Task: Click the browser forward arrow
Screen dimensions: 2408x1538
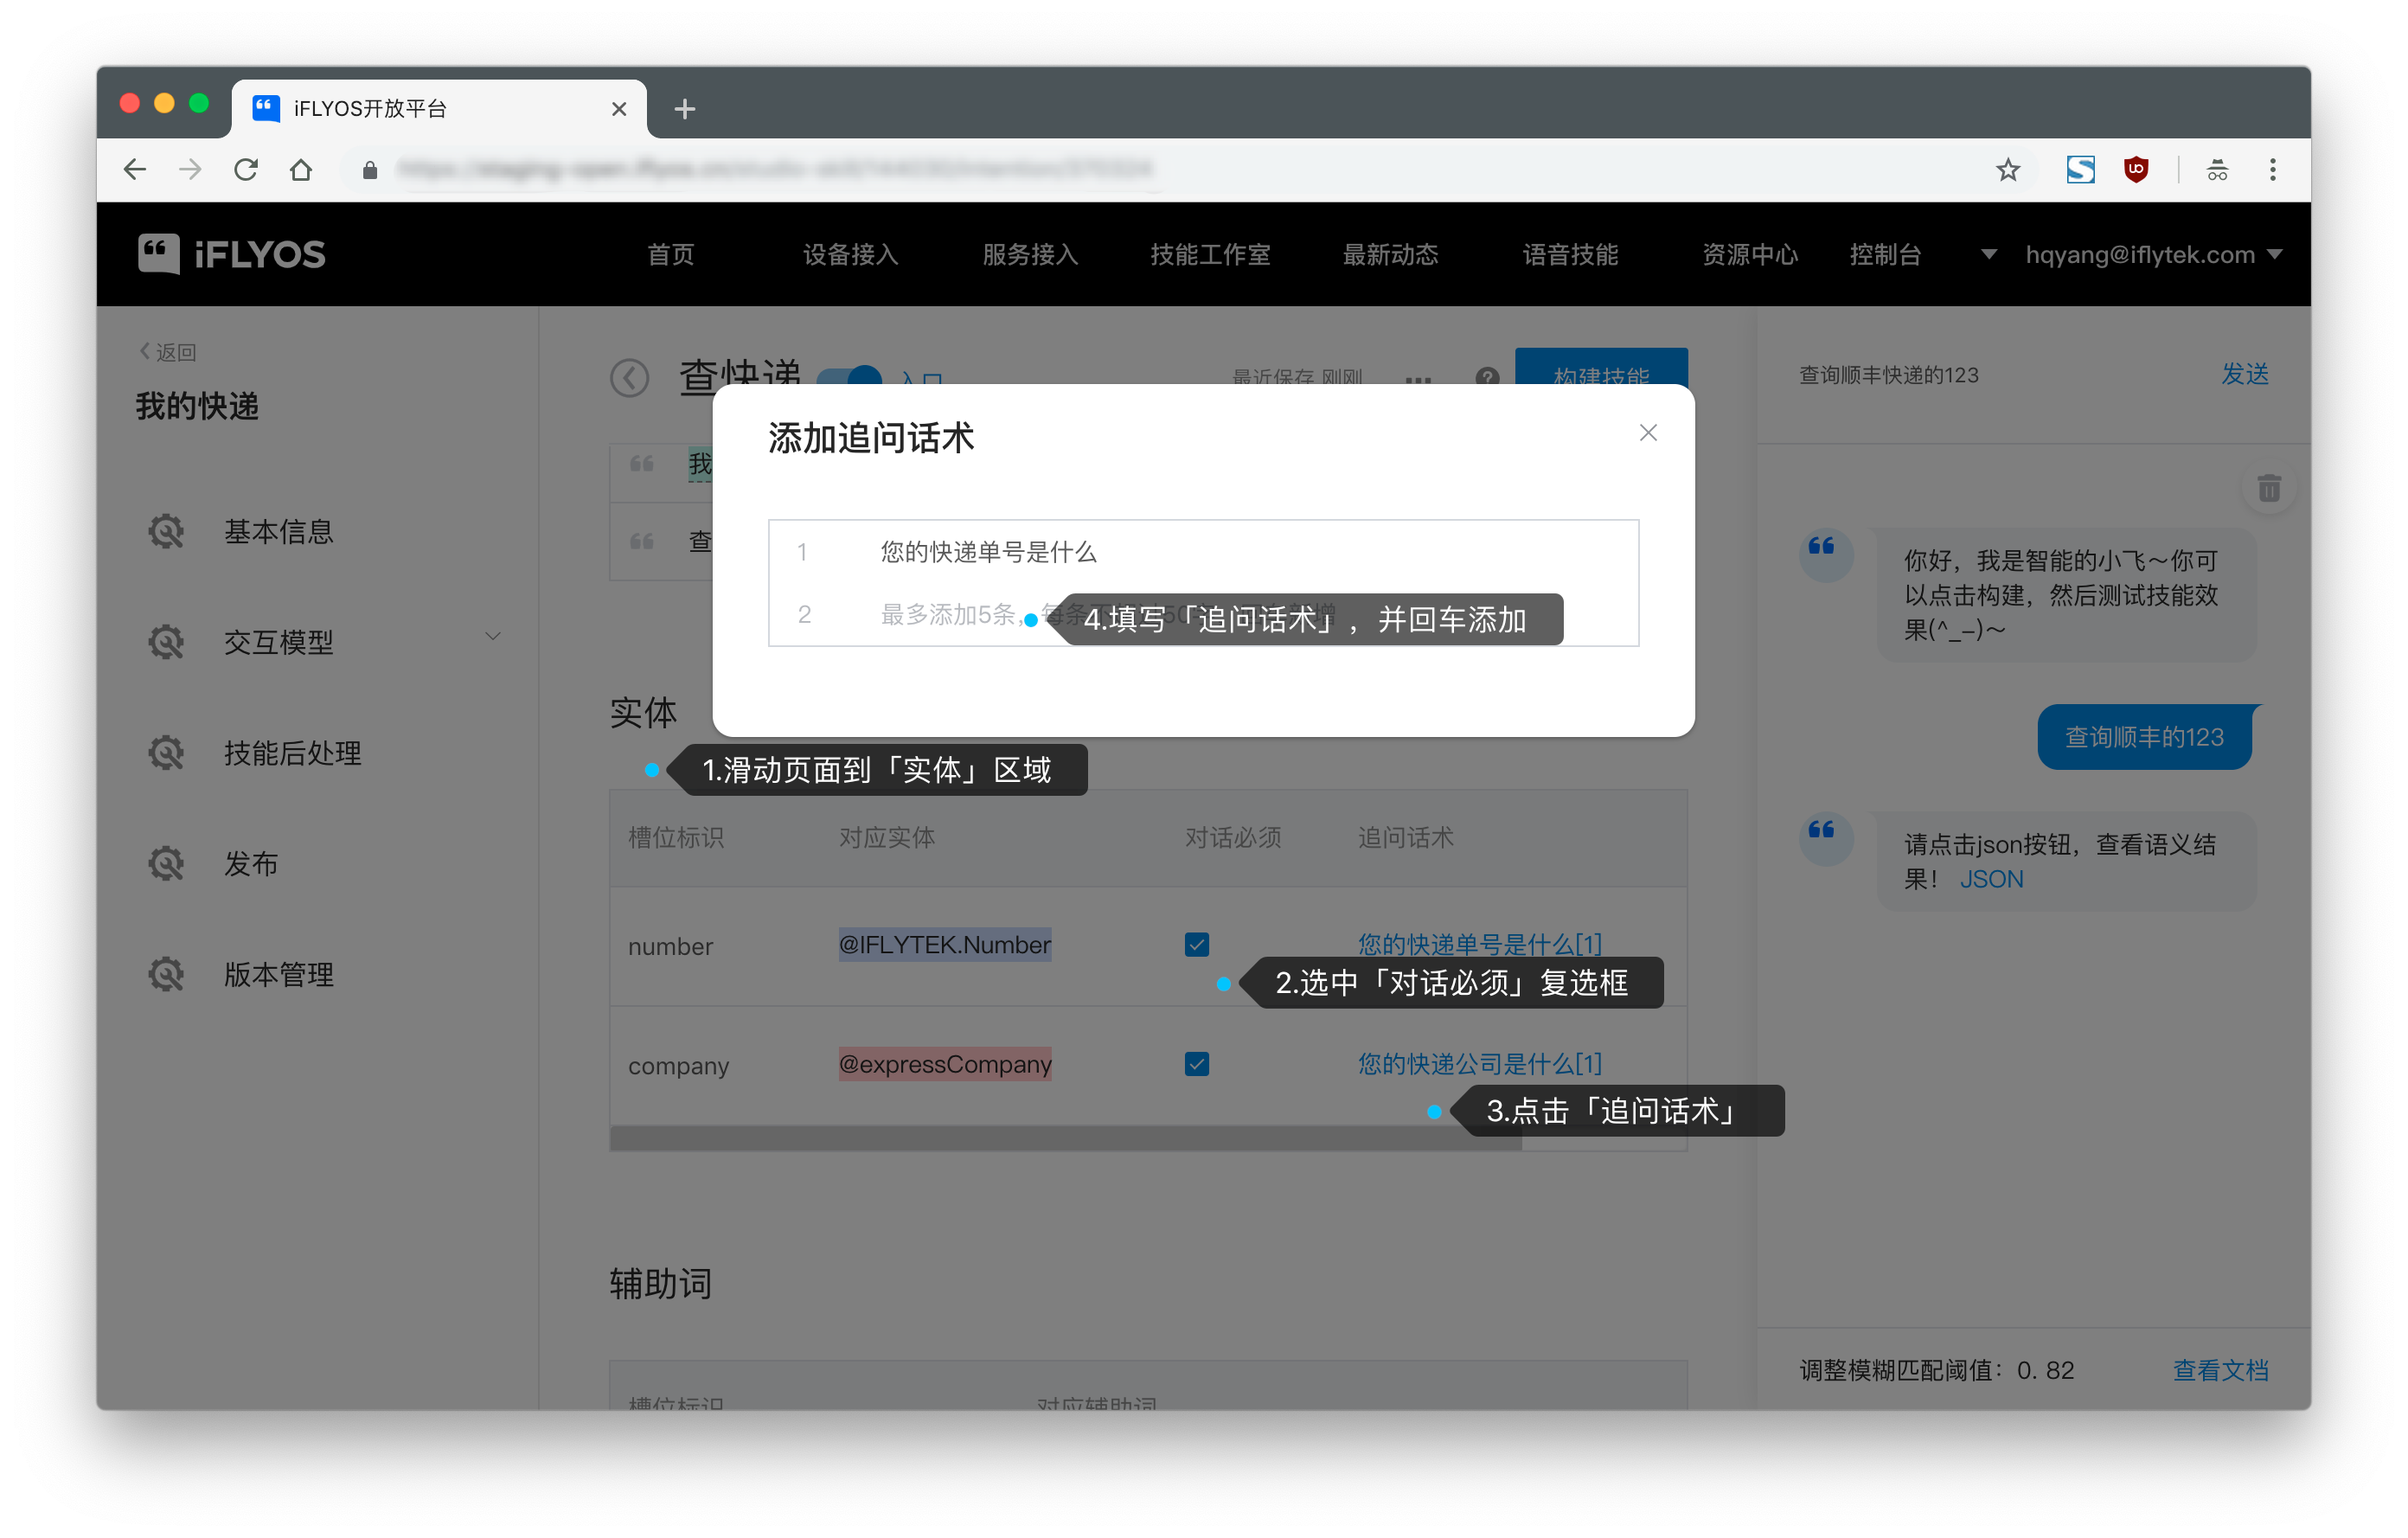Action: pyautogui.click(x=190, y=169)
